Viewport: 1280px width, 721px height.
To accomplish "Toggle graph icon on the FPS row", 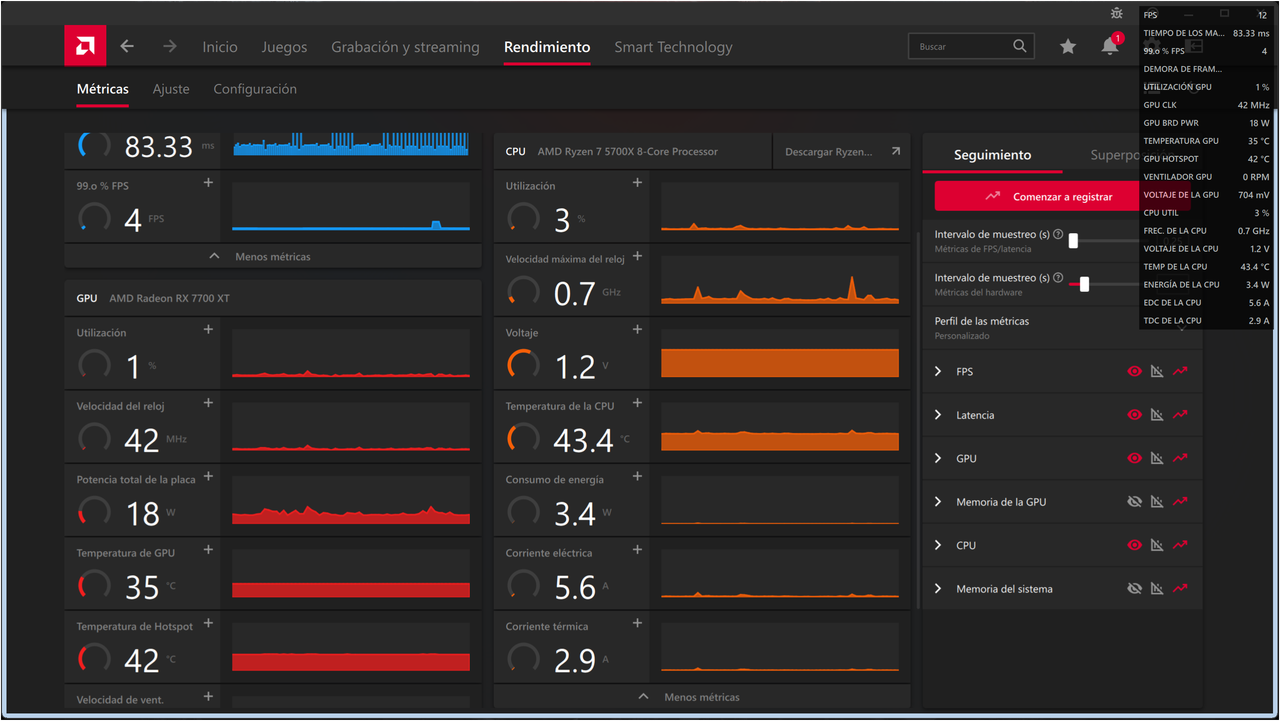I will 1157,372.
